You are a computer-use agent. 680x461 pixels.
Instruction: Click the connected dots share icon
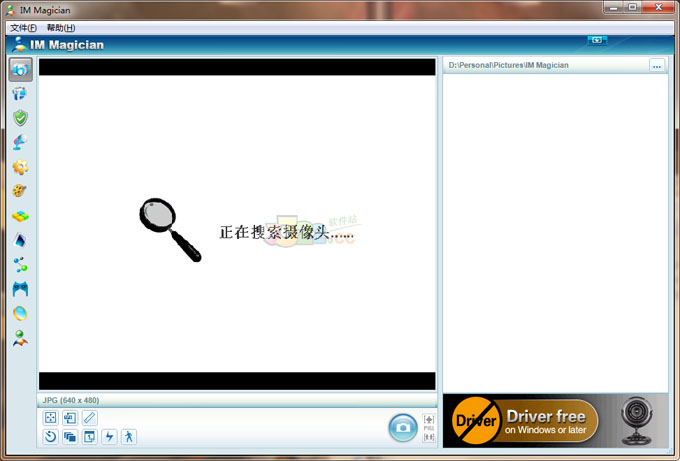click(20, 264)
